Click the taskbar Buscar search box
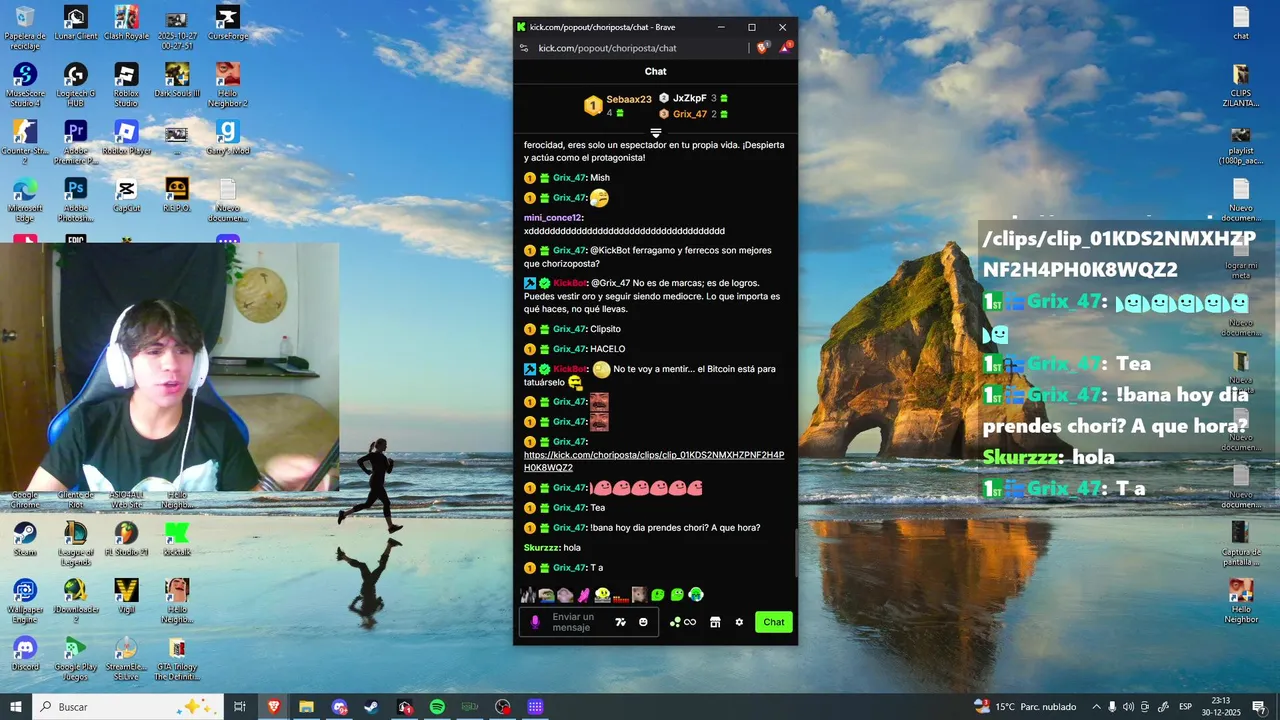The width and height of the screenshot is (1280, 720). 128,707
